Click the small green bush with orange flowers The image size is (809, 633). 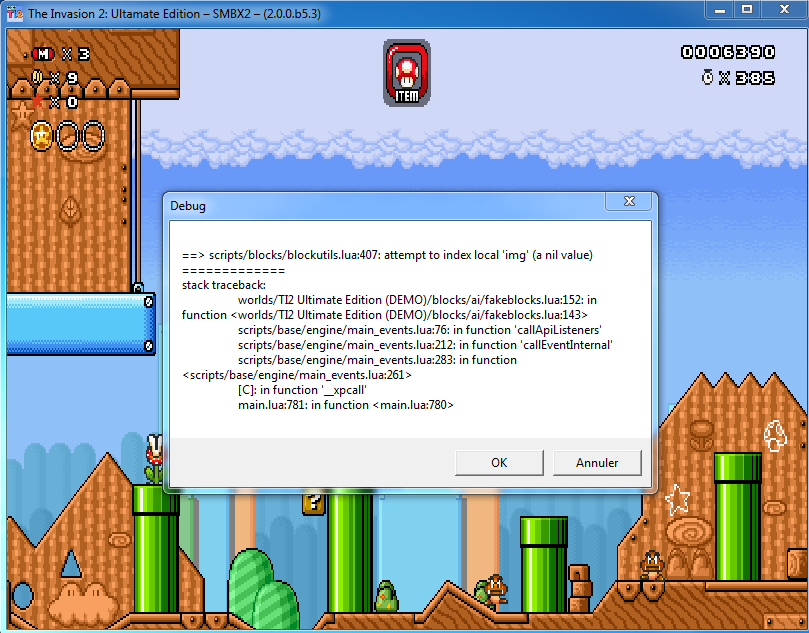(x=386, y=596)
